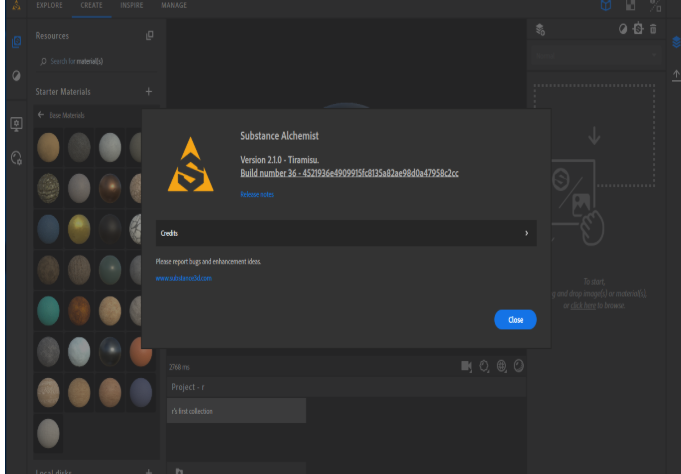The height and width of the screenshot is (474, 681).
Task: Open the Resources panel from left sidebar
Action: 16,42
